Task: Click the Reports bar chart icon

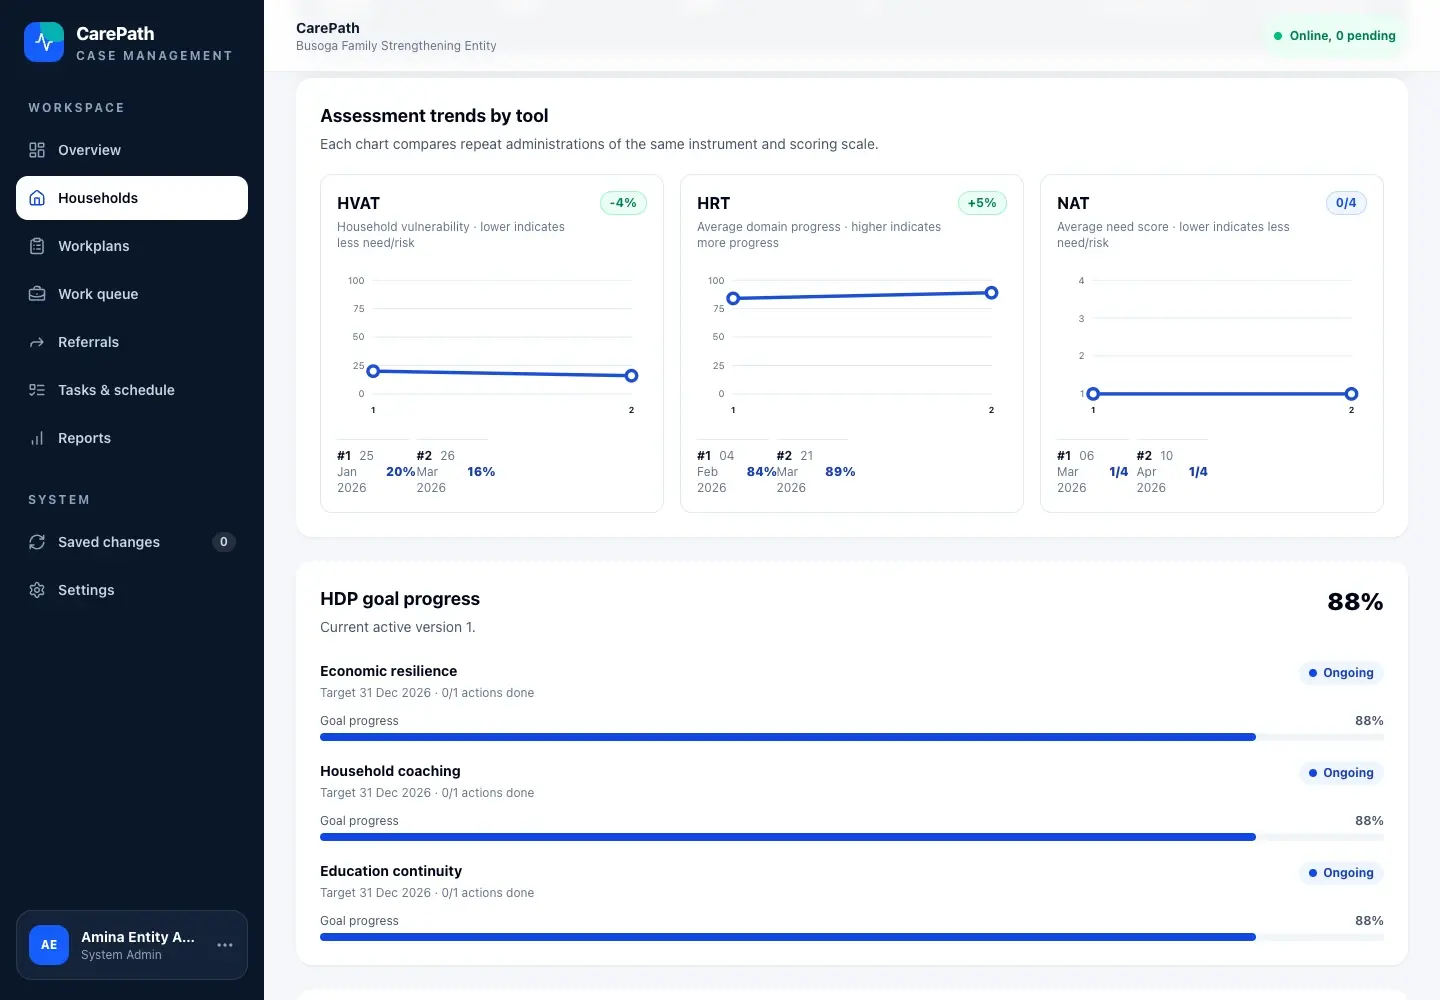Action: point(37,438)
